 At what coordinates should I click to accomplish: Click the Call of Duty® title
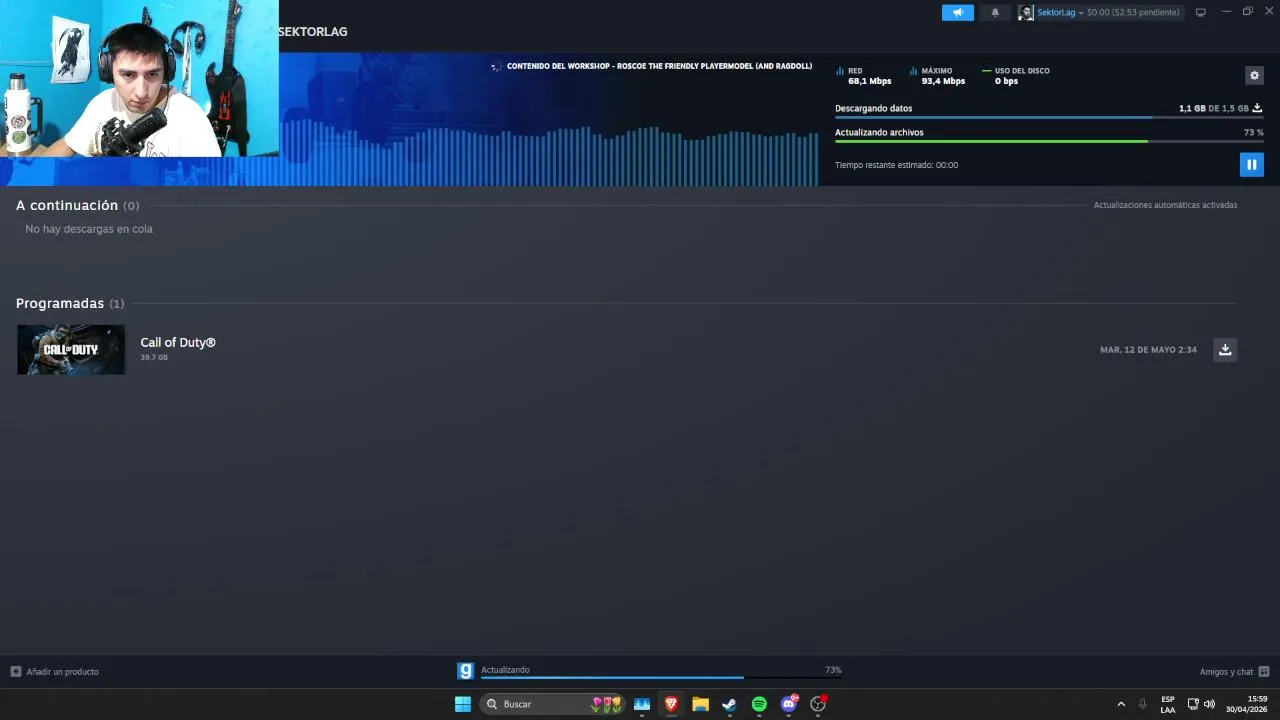tap(178, 342)
